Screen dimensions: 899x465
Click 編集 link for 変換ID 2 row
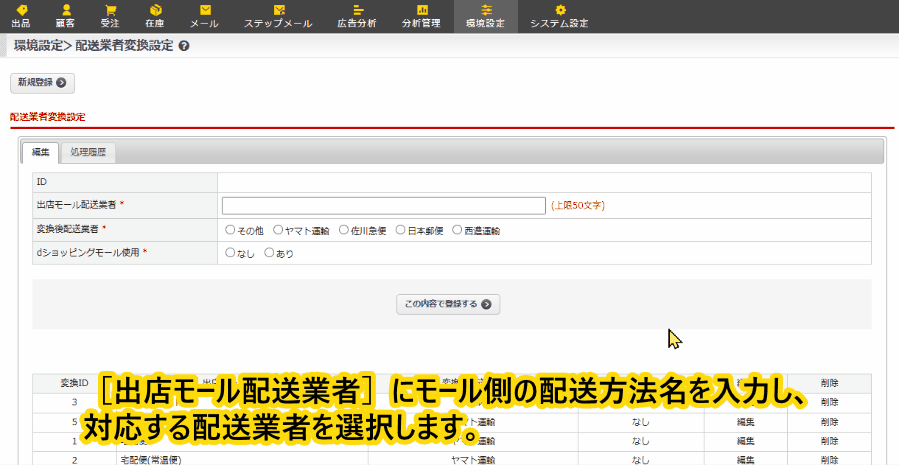tap(744, 460)
